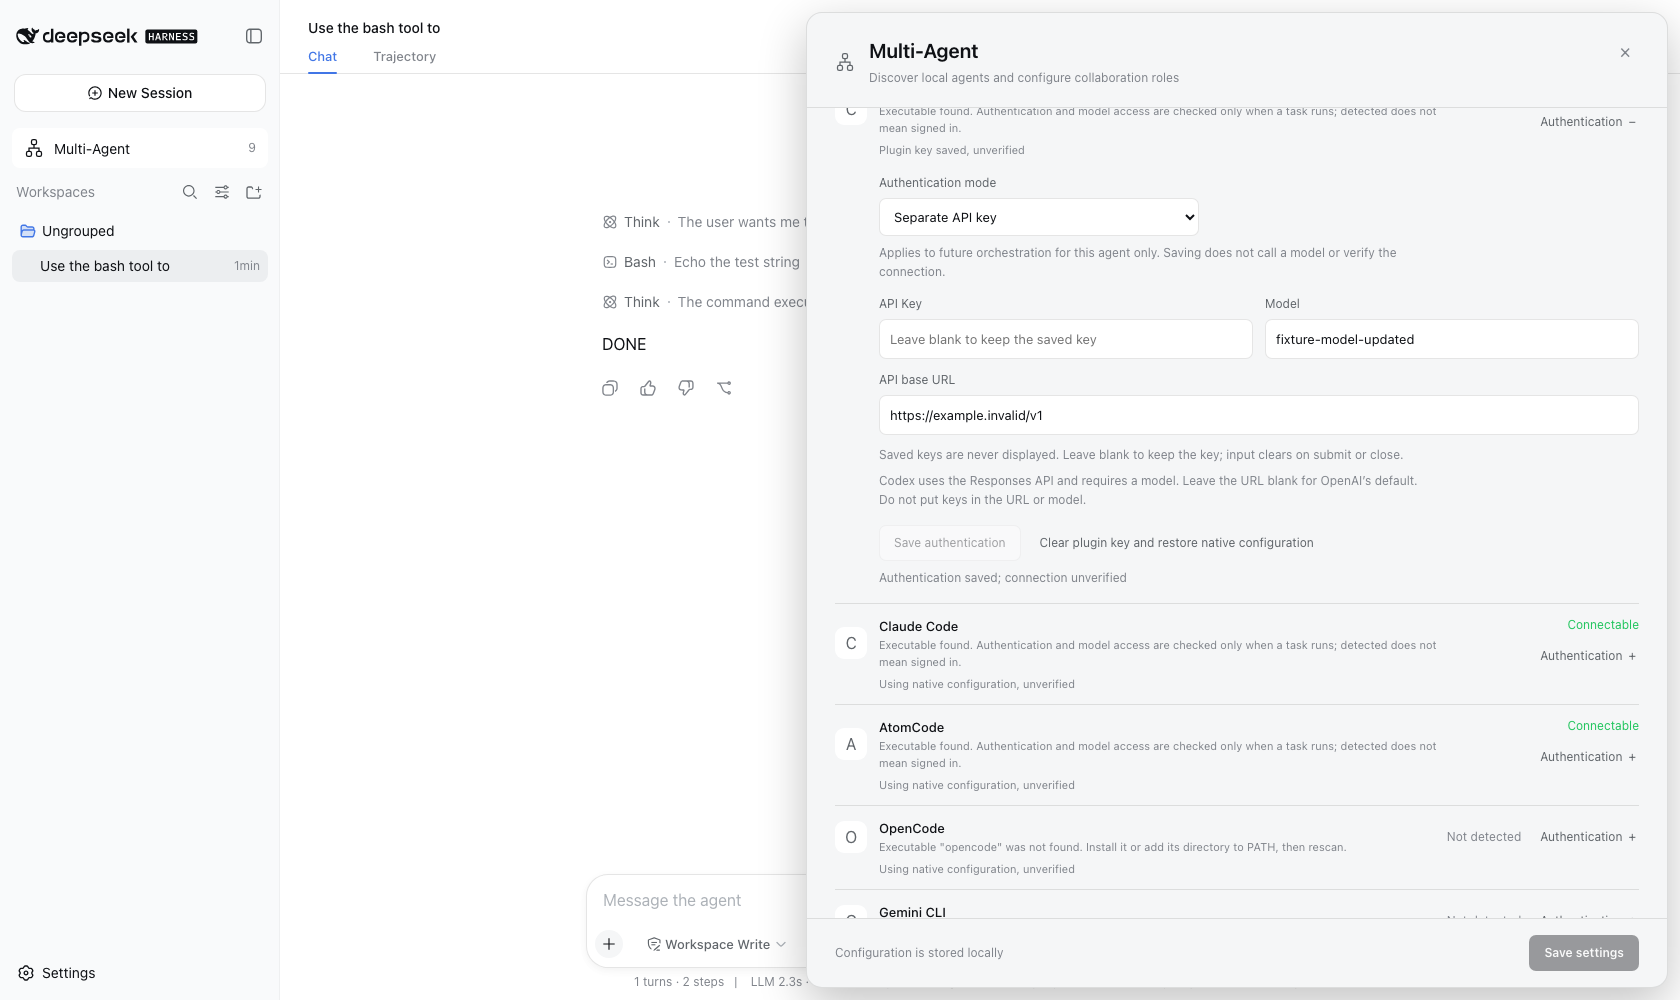Click AtomCode agent avatar
Viewport: 1680px width, 1000px height.
point(851,744)
